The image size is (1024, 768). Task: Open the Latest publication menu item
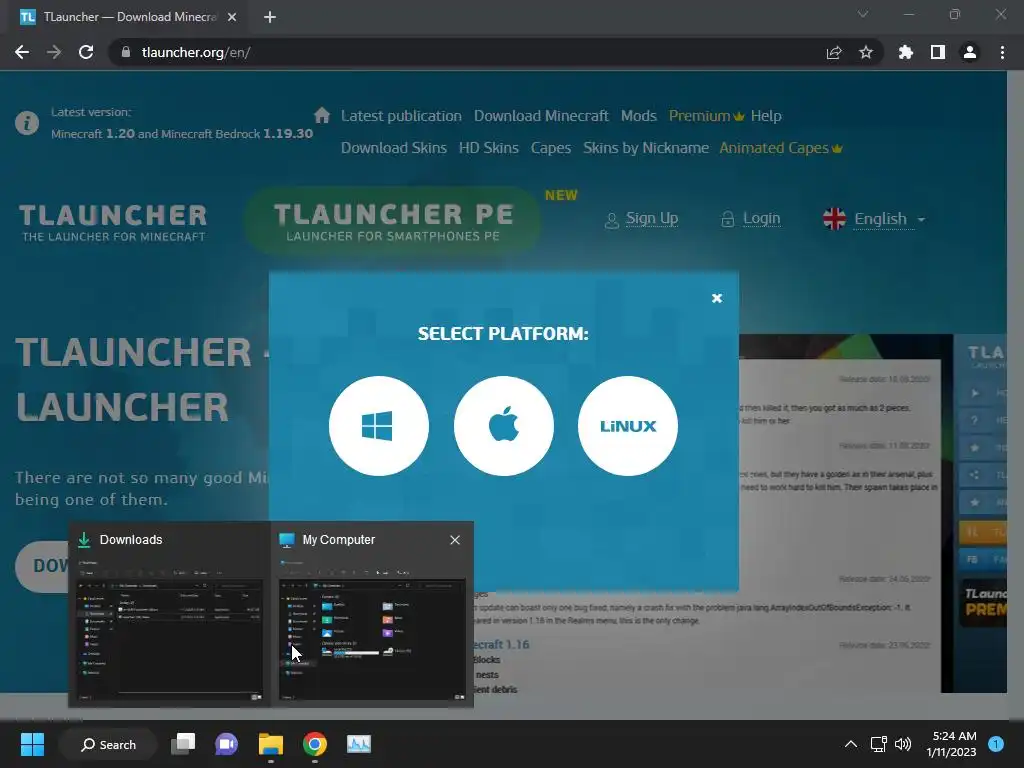pyautogui.click(x=401, y=116)
